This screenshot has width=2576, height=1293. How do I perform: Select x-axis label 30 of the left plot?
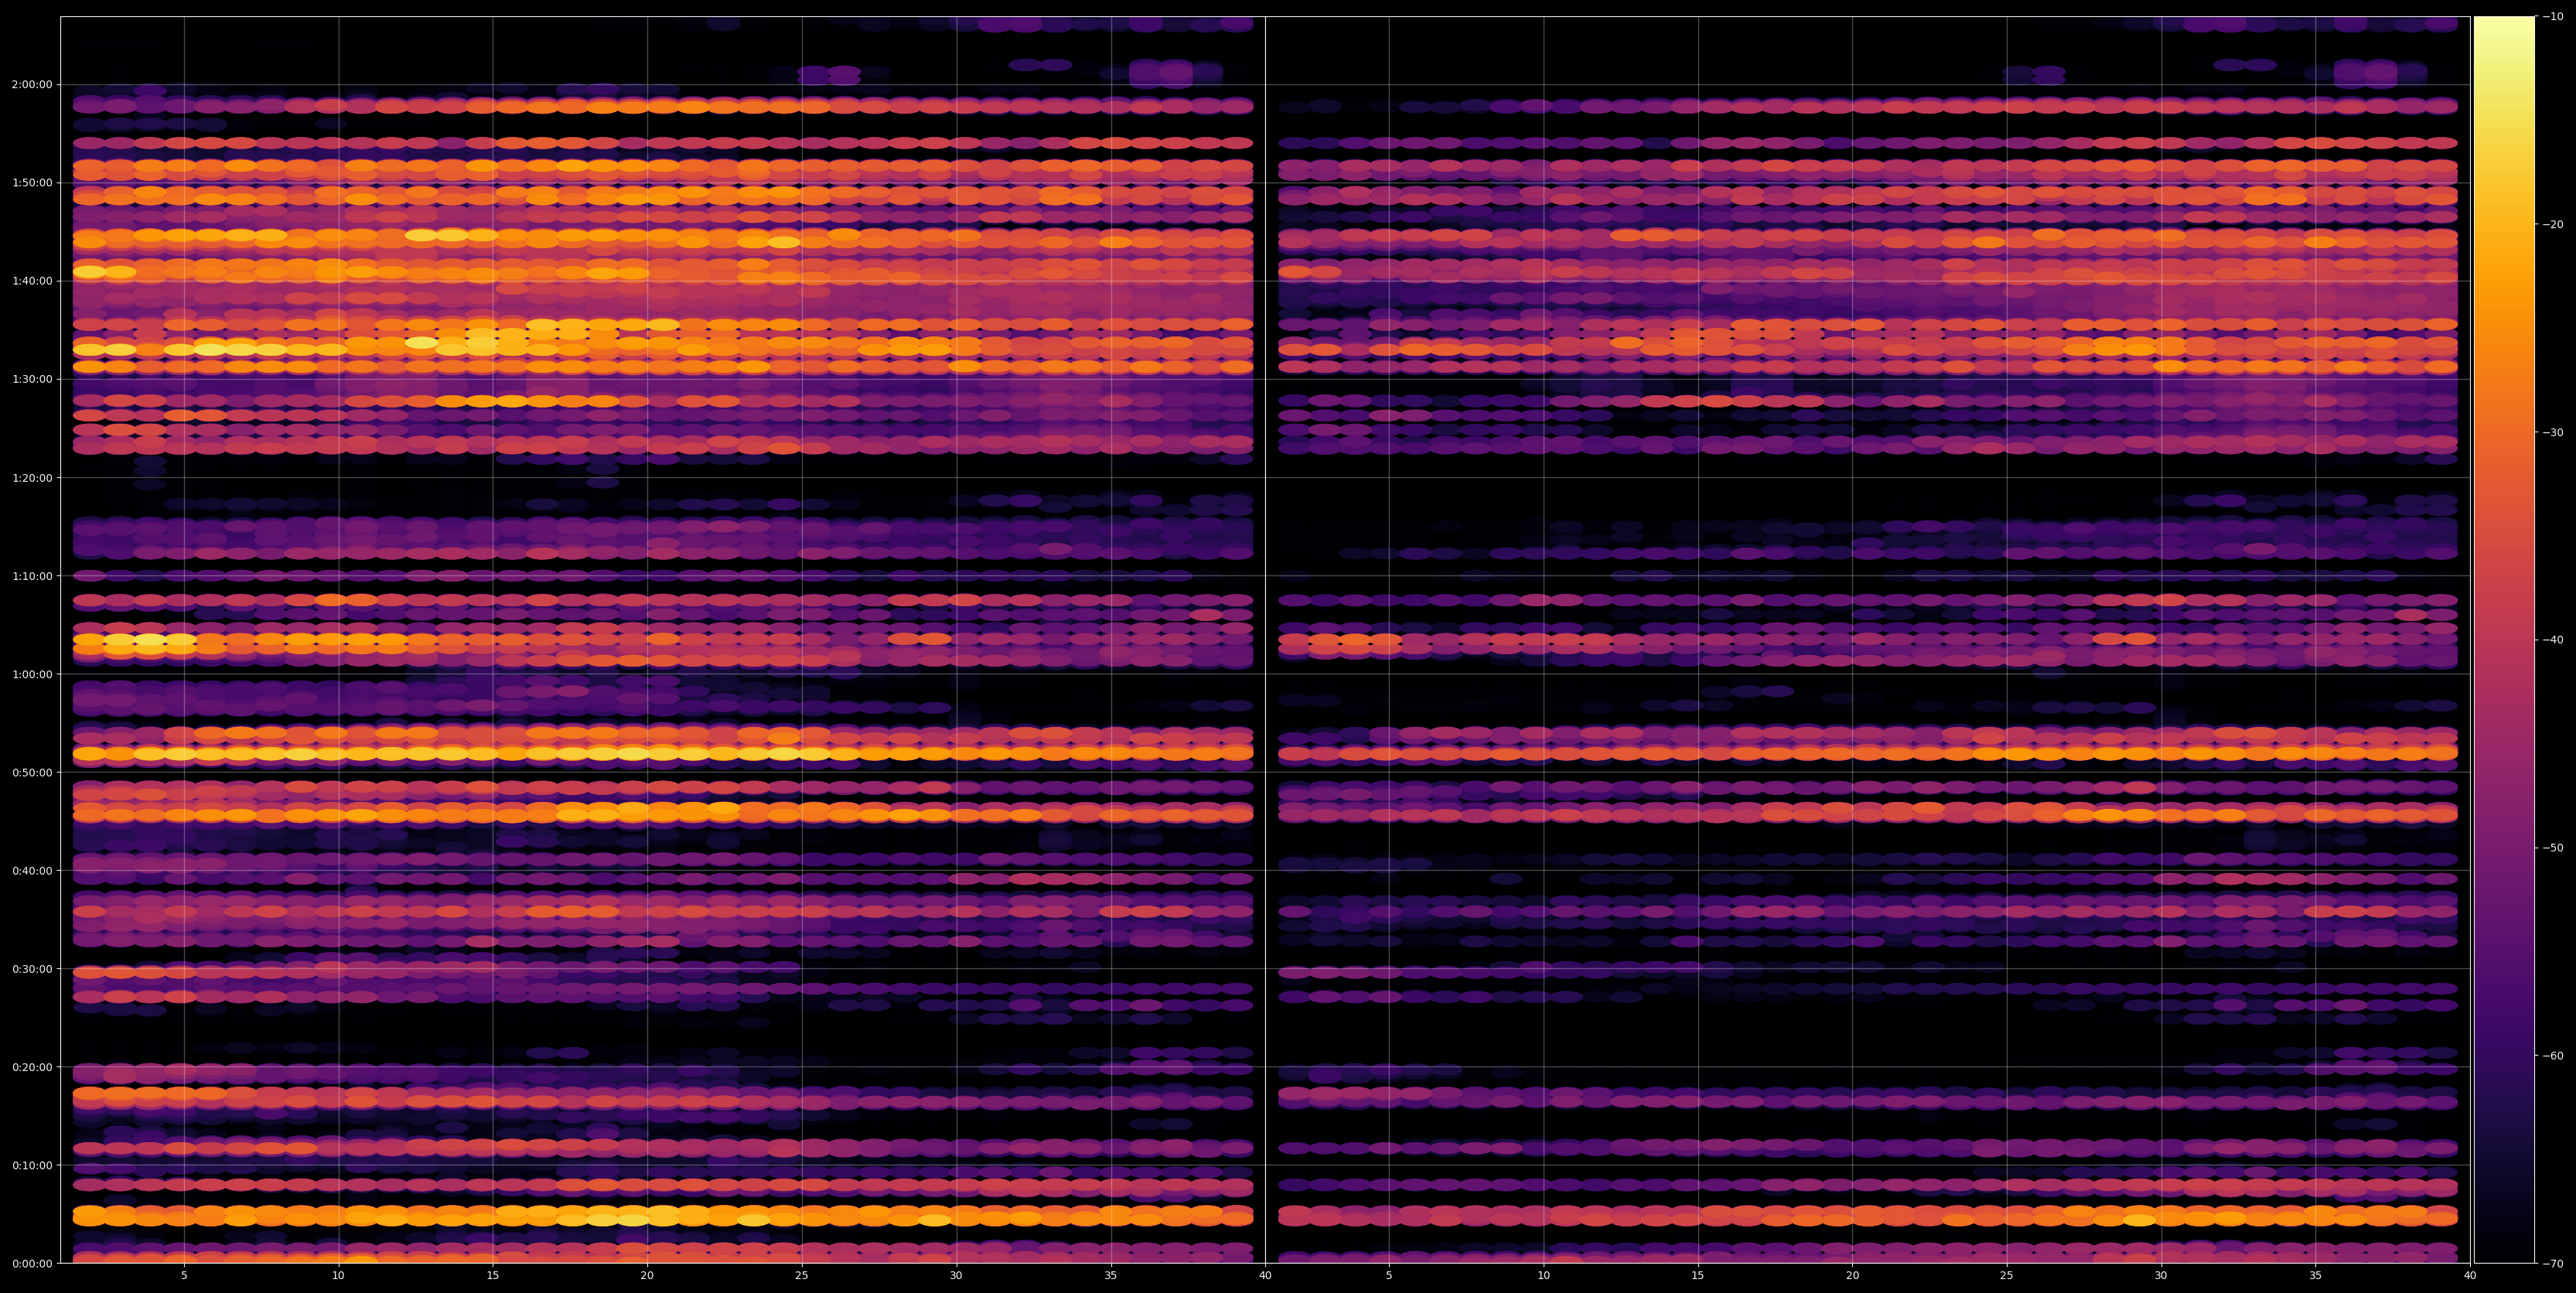click(x=956, y=1276)
